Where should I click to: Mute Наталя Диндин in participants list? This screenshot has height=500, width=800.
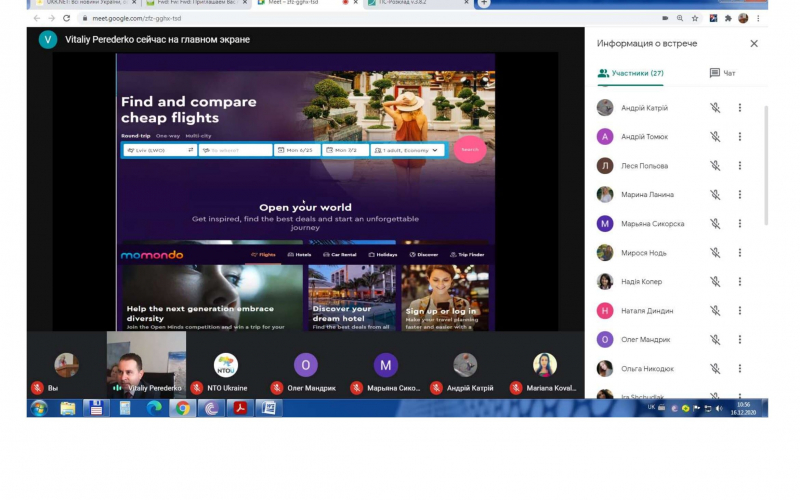715,310
